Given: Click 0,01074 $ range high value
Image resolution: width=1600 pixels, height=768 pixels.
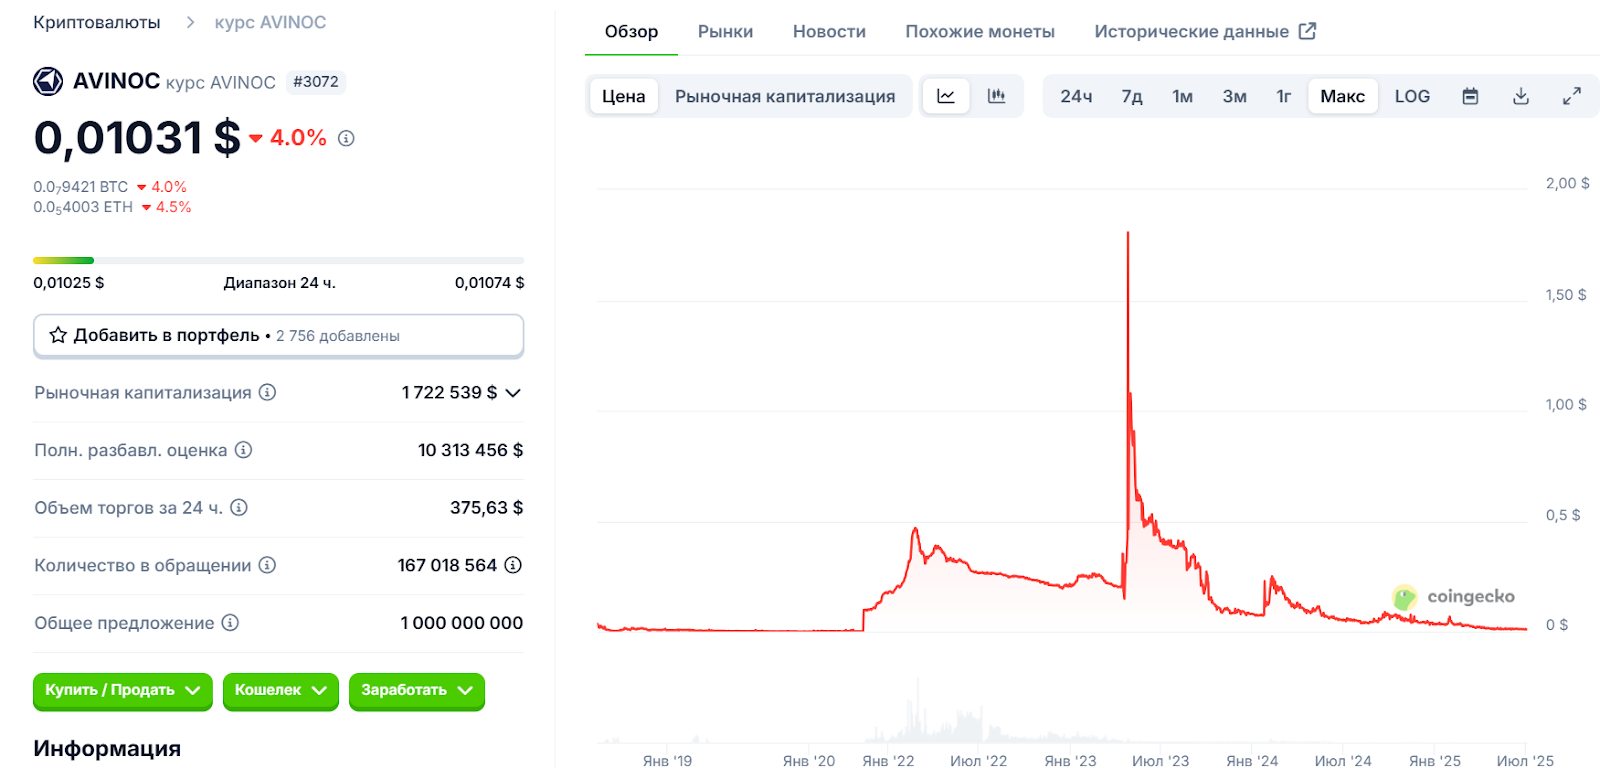Looking at the screenshot, I should click(489, 283).
